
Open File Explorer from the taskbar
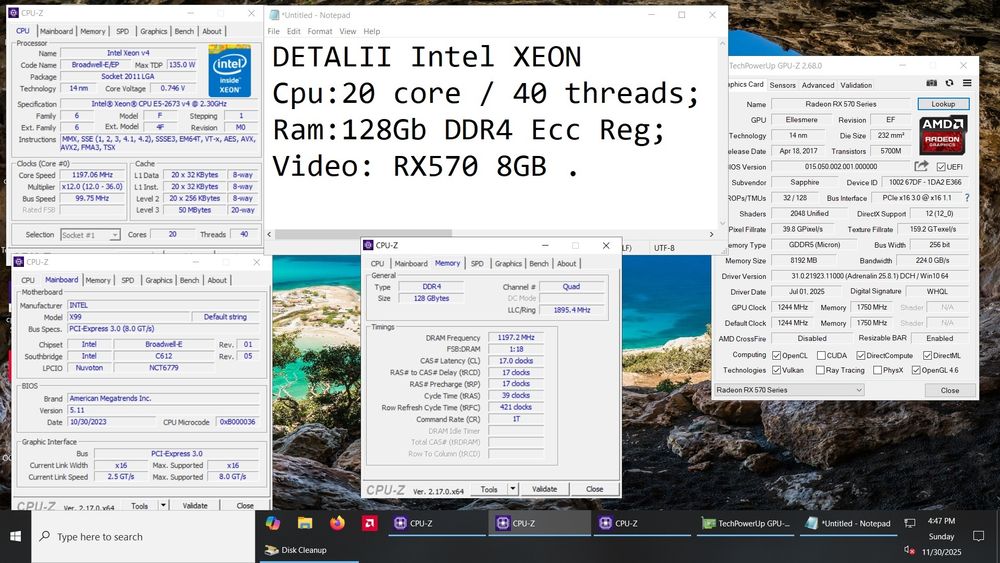point(305,523)
